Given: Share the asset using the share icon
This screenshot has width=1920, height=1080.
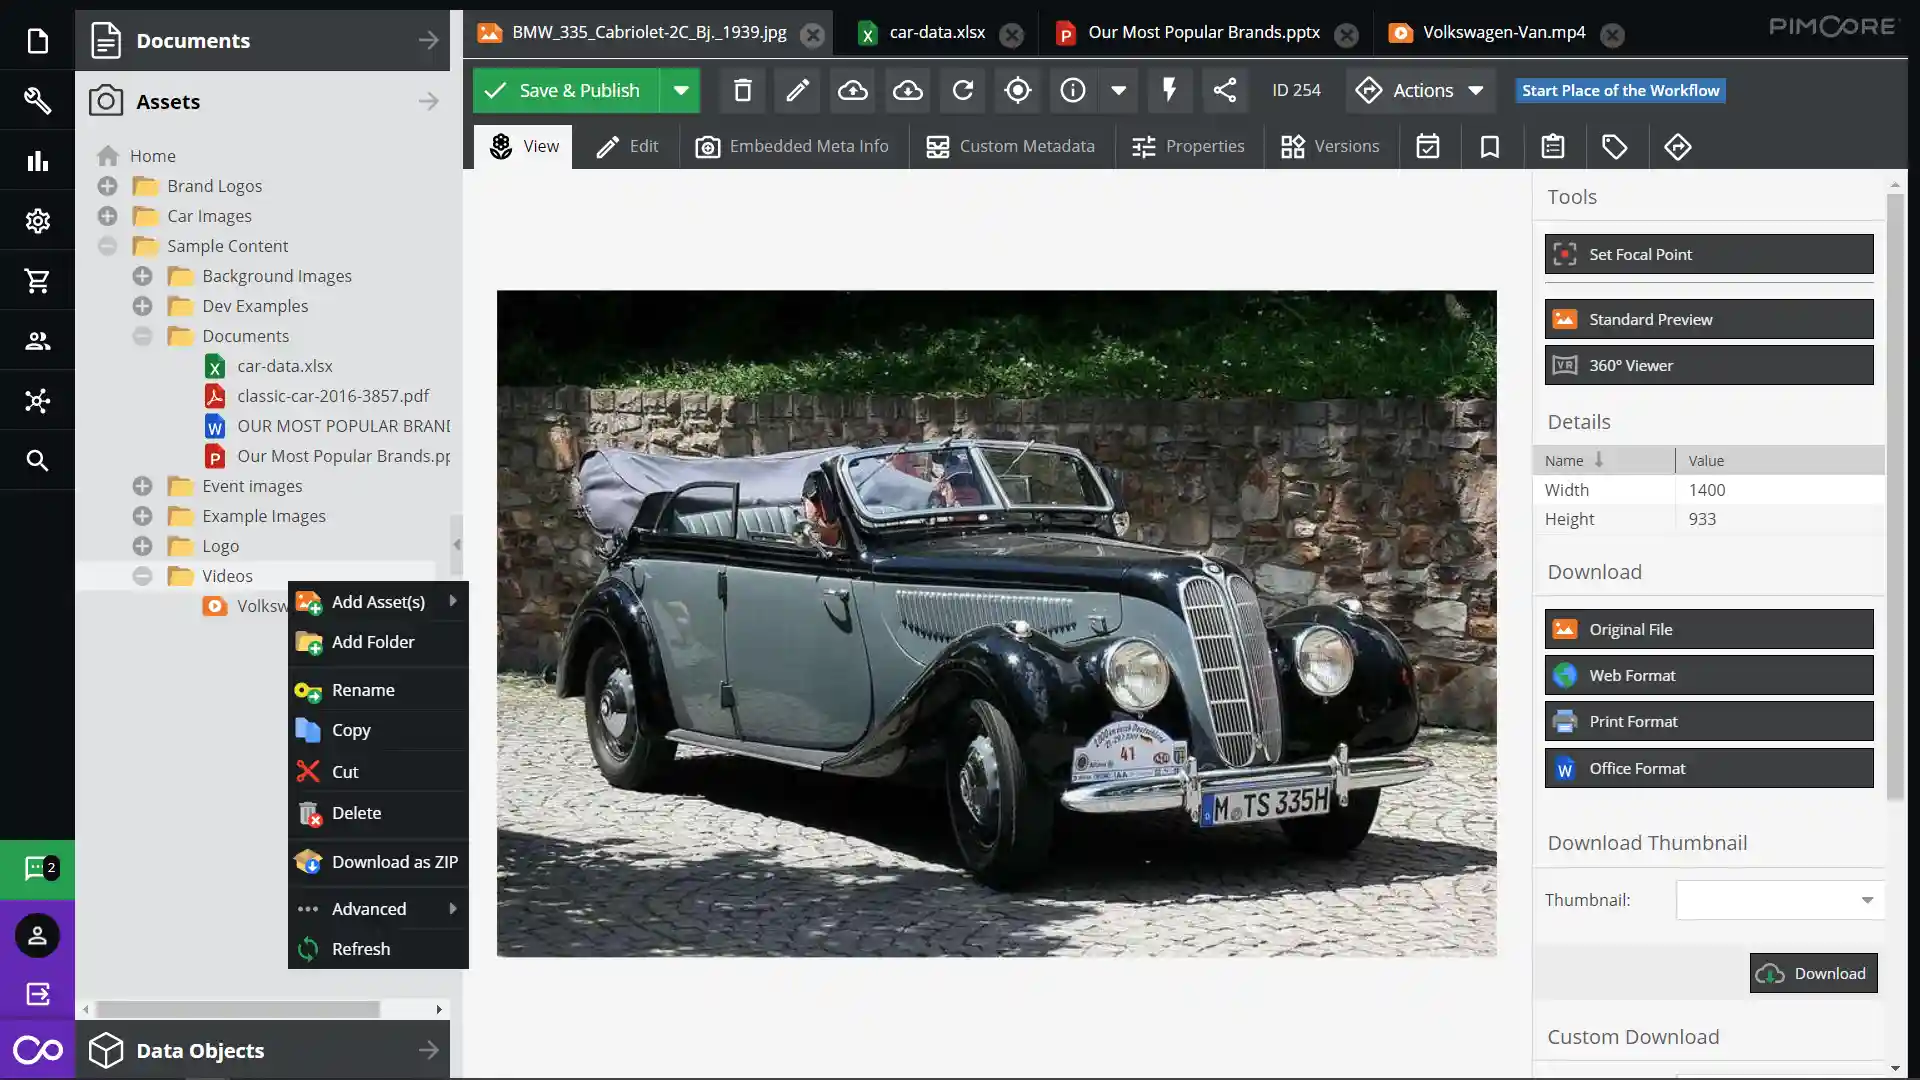Looking at the screenshot, I should pyautogui.click(x=1224, y=90).
